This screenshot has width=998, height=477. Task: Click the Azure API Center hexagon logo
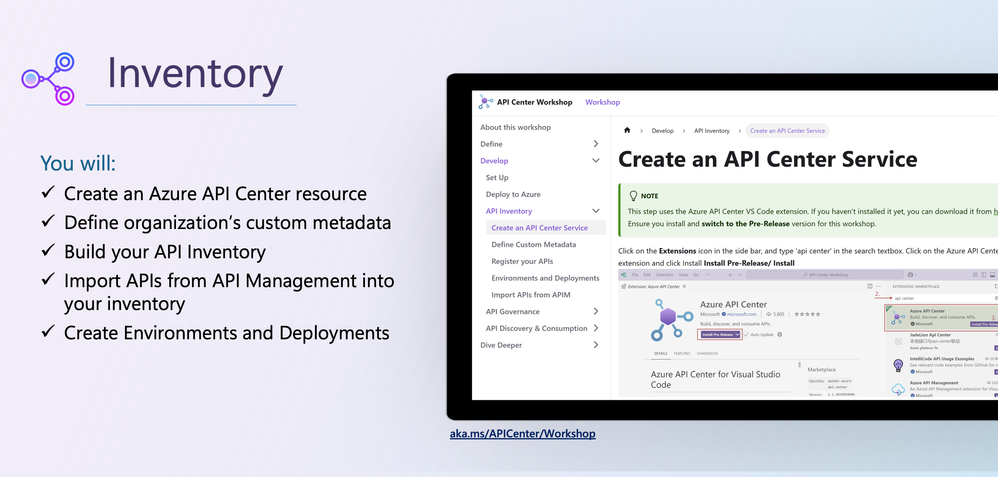(x=672, y=320)
